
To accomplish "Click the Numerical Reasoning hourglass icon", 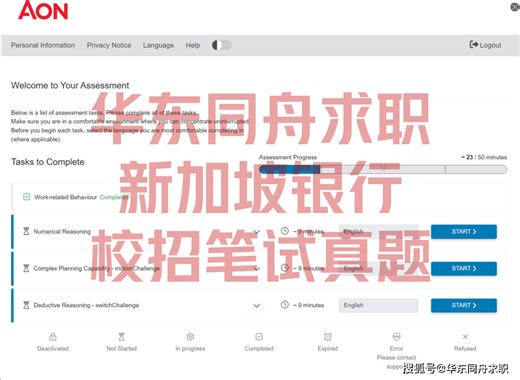I will tap(26, 231).
